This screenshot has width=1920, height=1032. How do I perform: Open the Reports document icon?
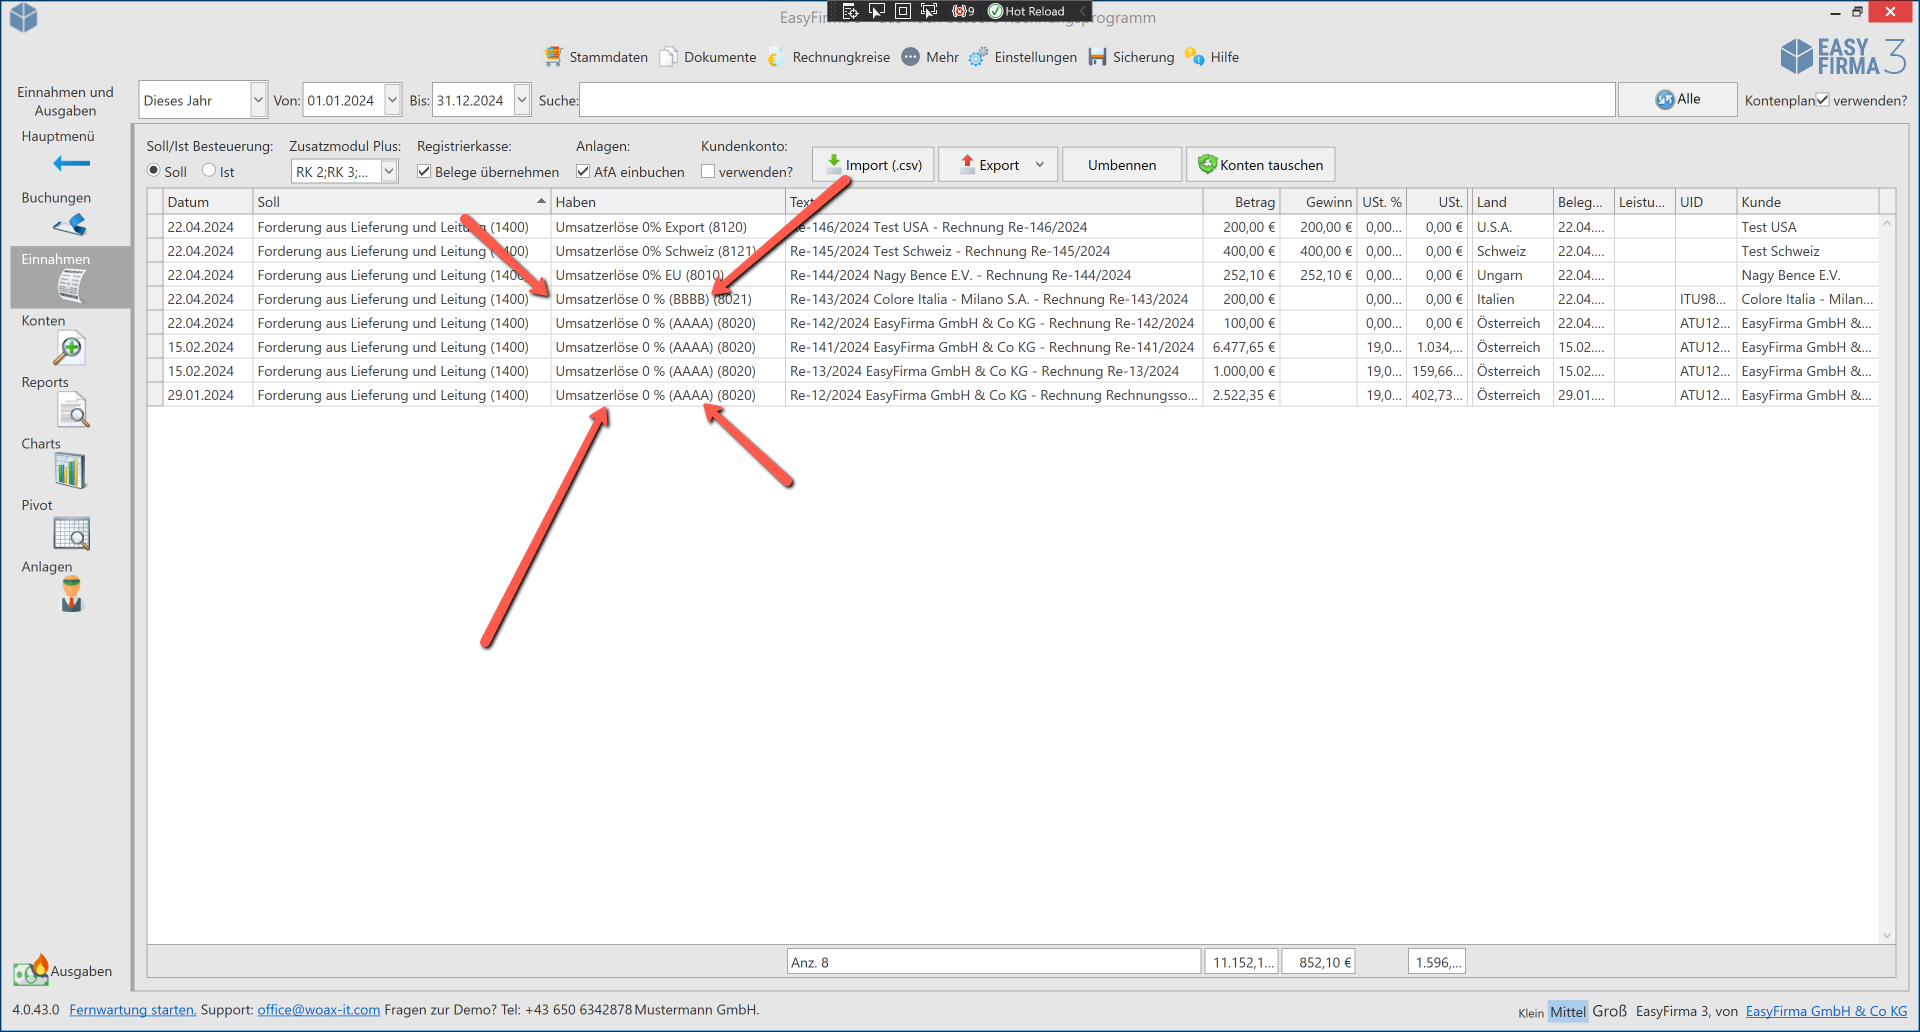click(x=73, y=411)
